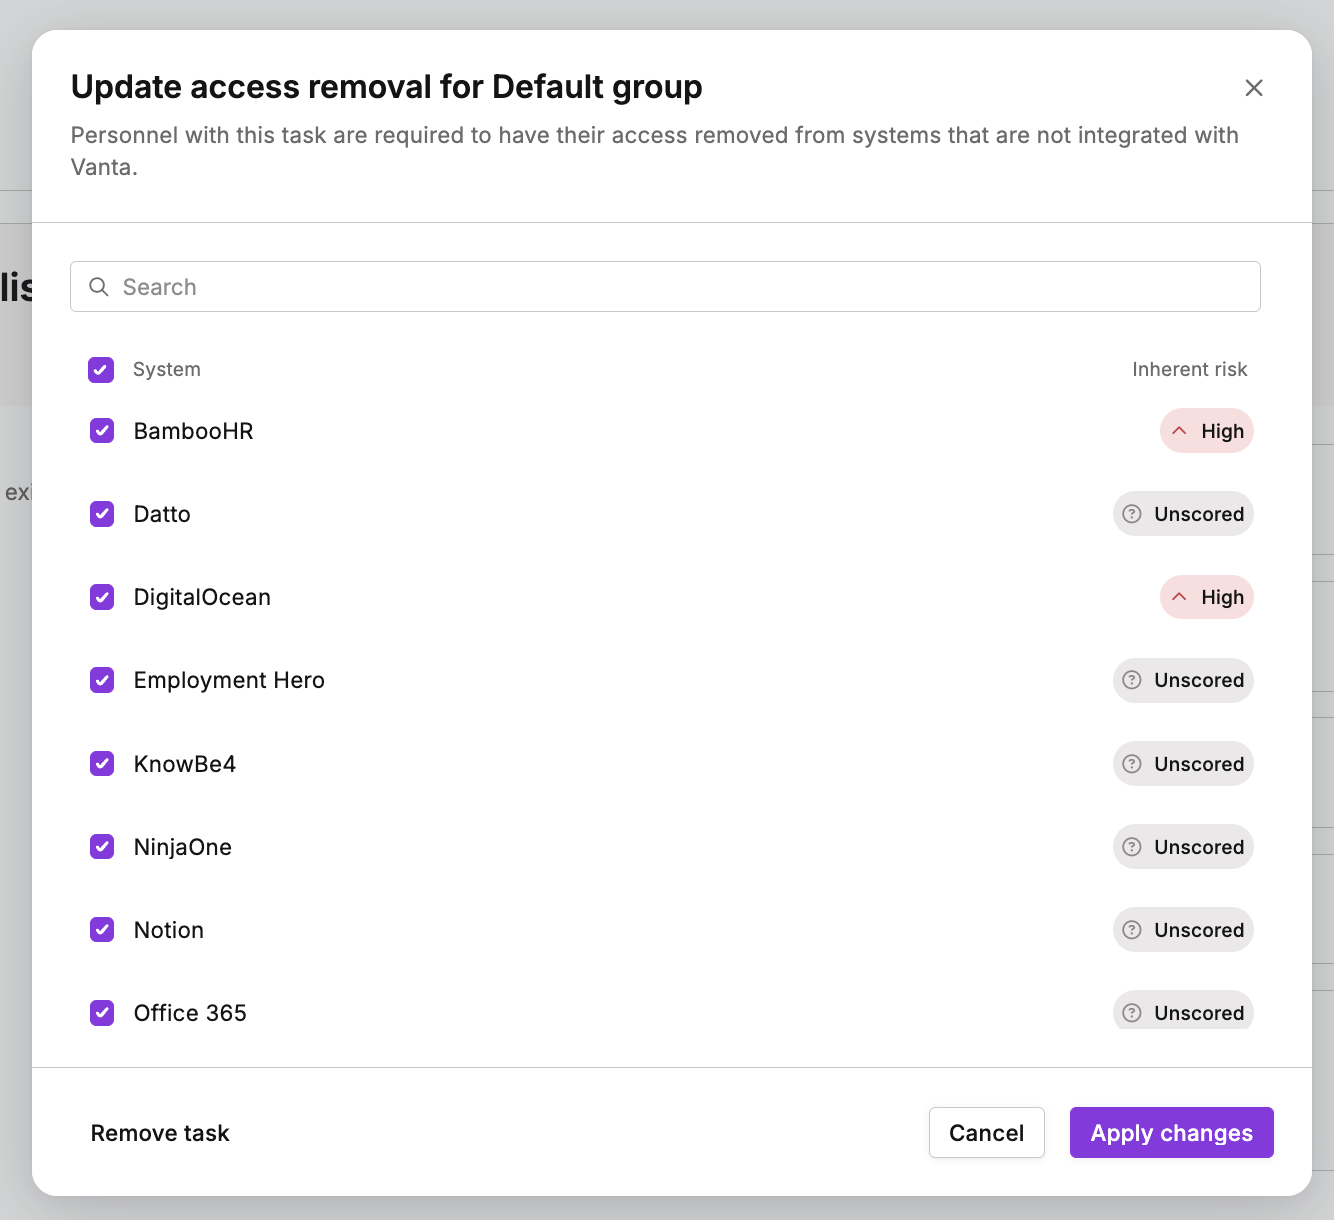Click the Remove task button
This screenshot has width=1334, height=1220.
pos(160,1133)
